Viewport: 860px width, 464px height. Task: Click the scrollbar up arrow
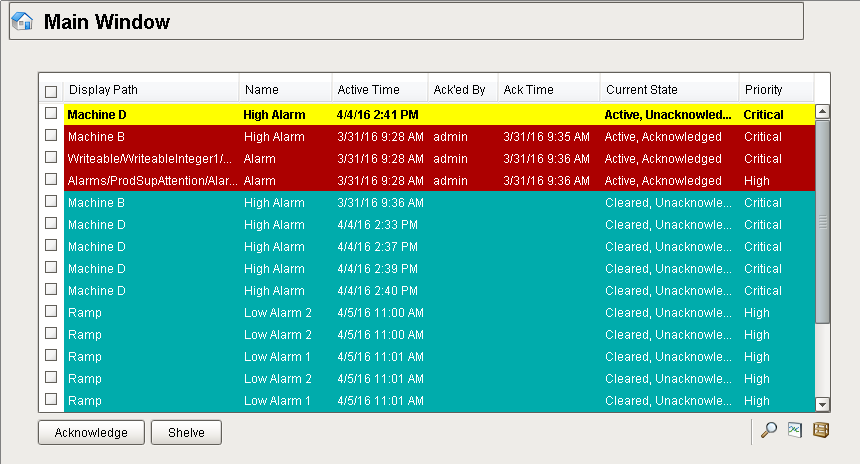[x=822, y=112]
